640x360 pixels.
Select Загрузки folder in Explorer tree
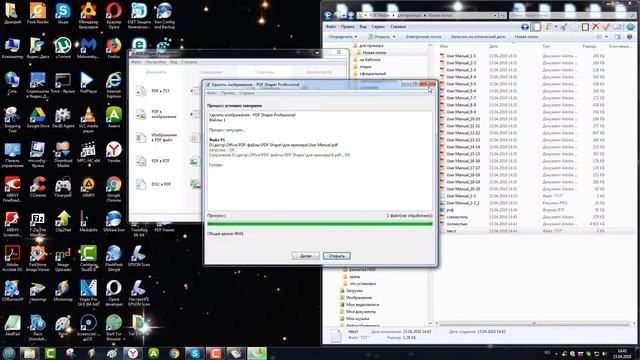tap(351, 291)
